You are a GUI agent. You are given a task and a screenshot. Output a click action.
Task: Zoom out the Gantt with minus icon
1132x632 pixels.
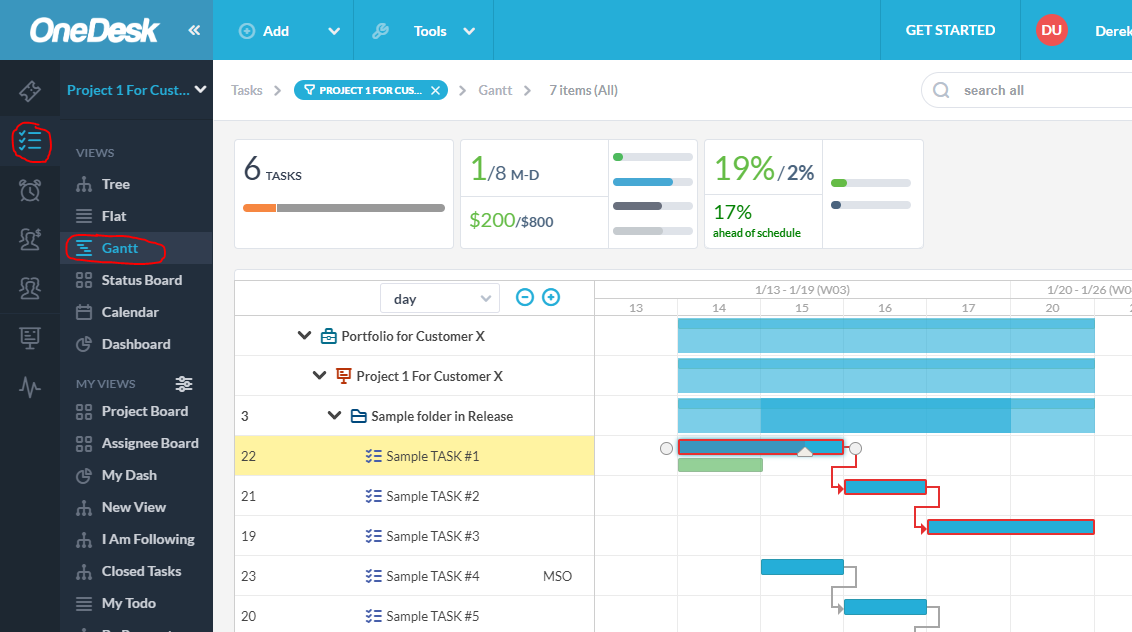point(525,298)
